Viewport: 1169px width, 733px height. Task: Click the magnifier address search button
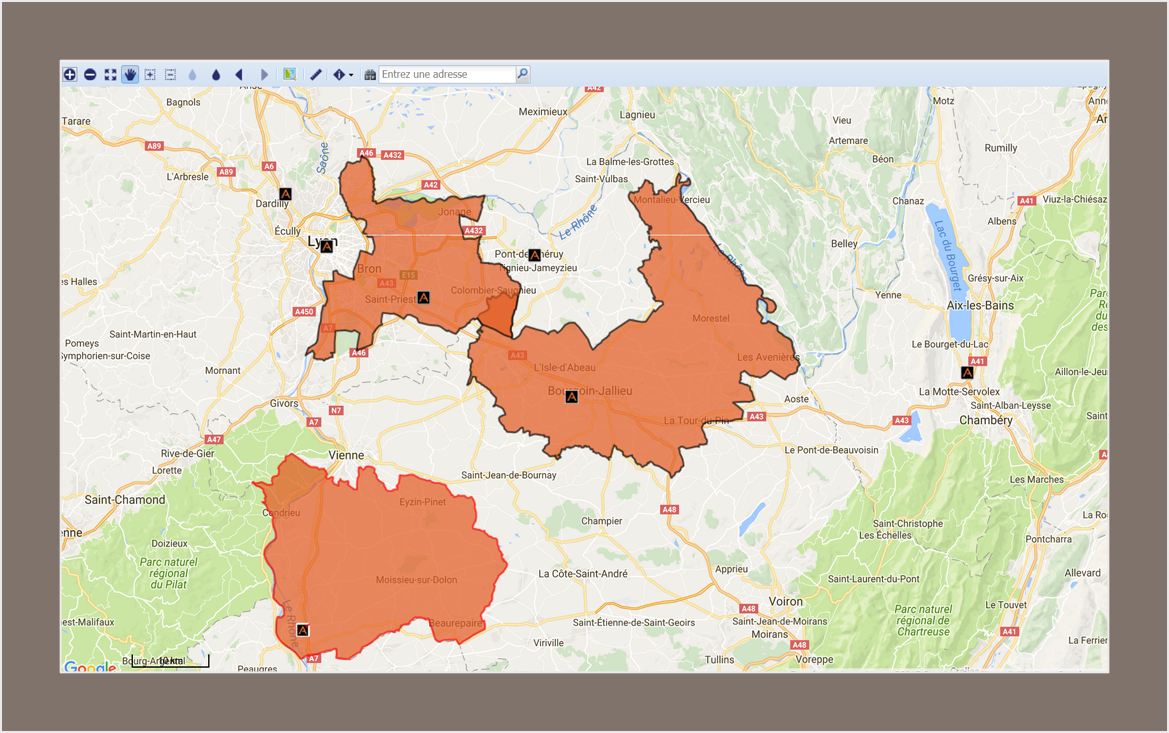523,74
